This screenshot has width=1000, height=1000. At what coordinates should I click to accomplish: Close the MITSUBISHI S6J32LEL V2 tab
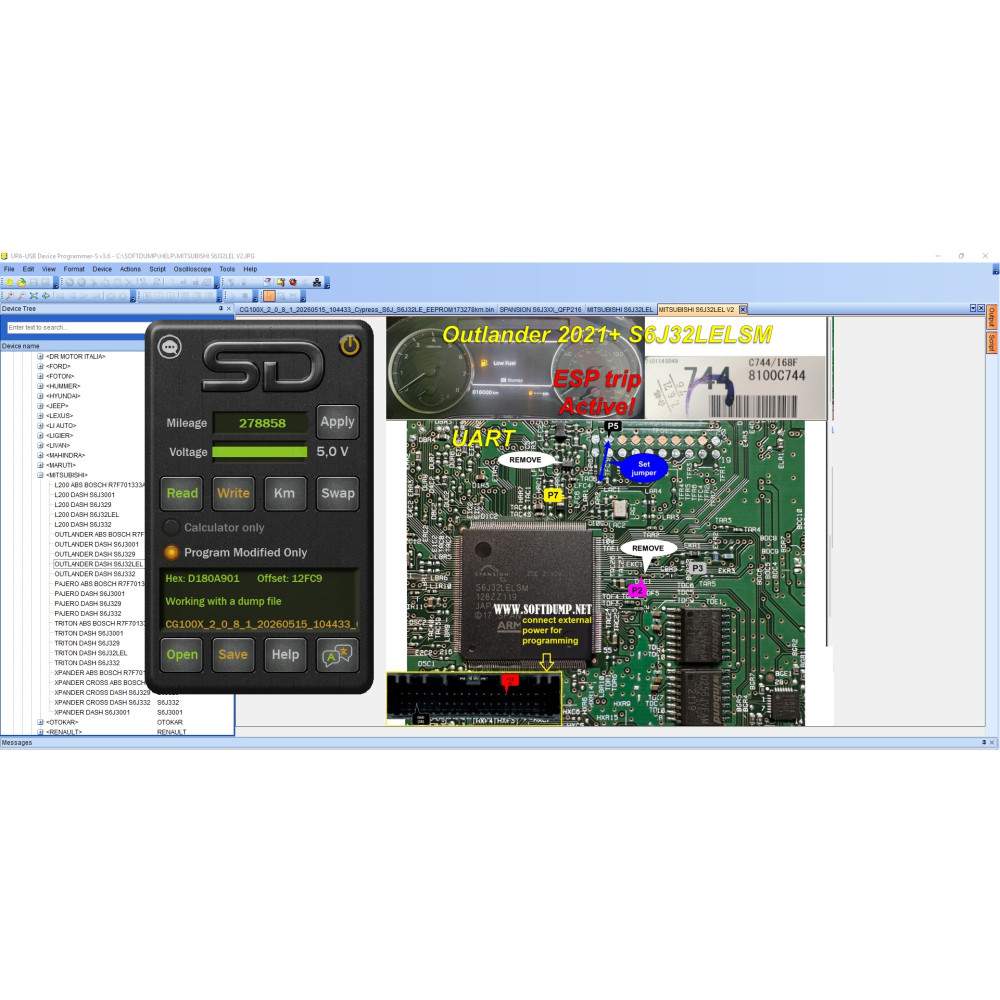tap(742, 309)
